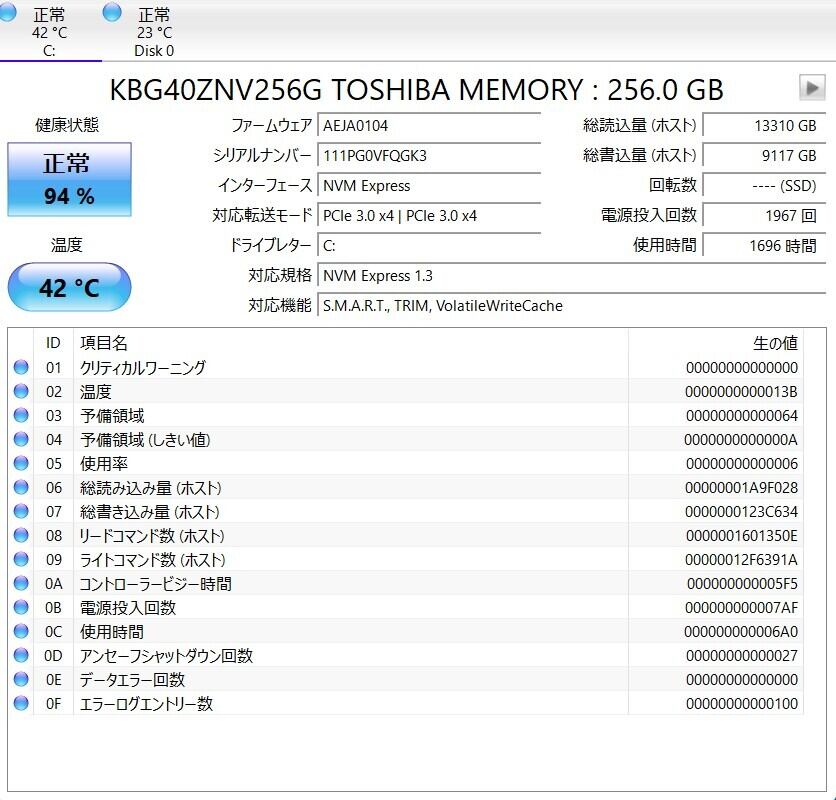Select the リードコマンド数 (ホスト) row

406,535
